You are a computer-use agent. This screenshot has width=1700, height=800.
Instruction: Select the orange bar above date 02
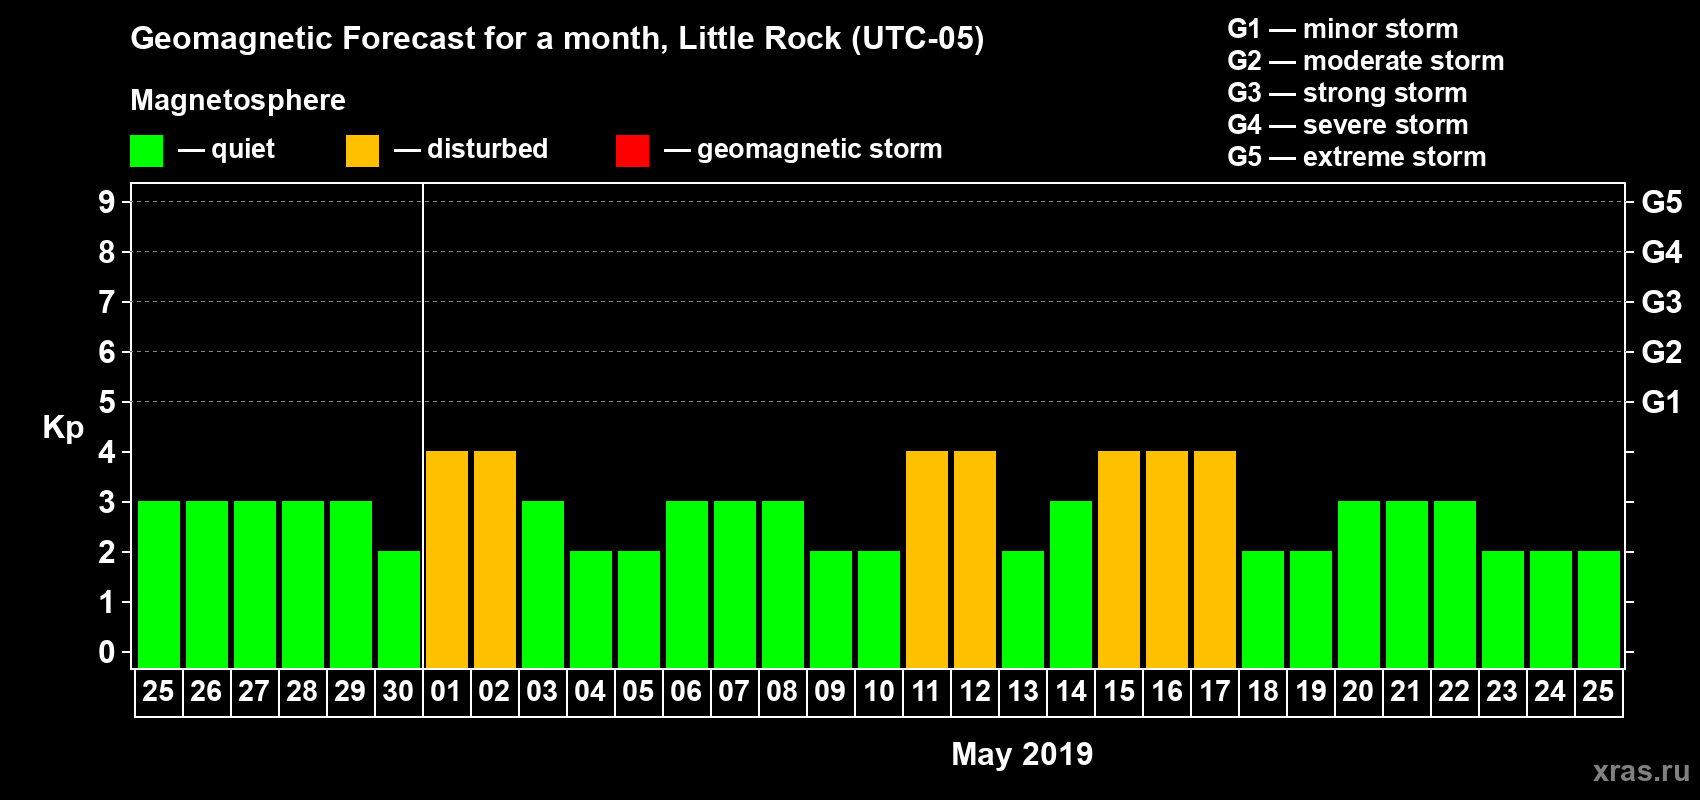[x=495, y=559]
